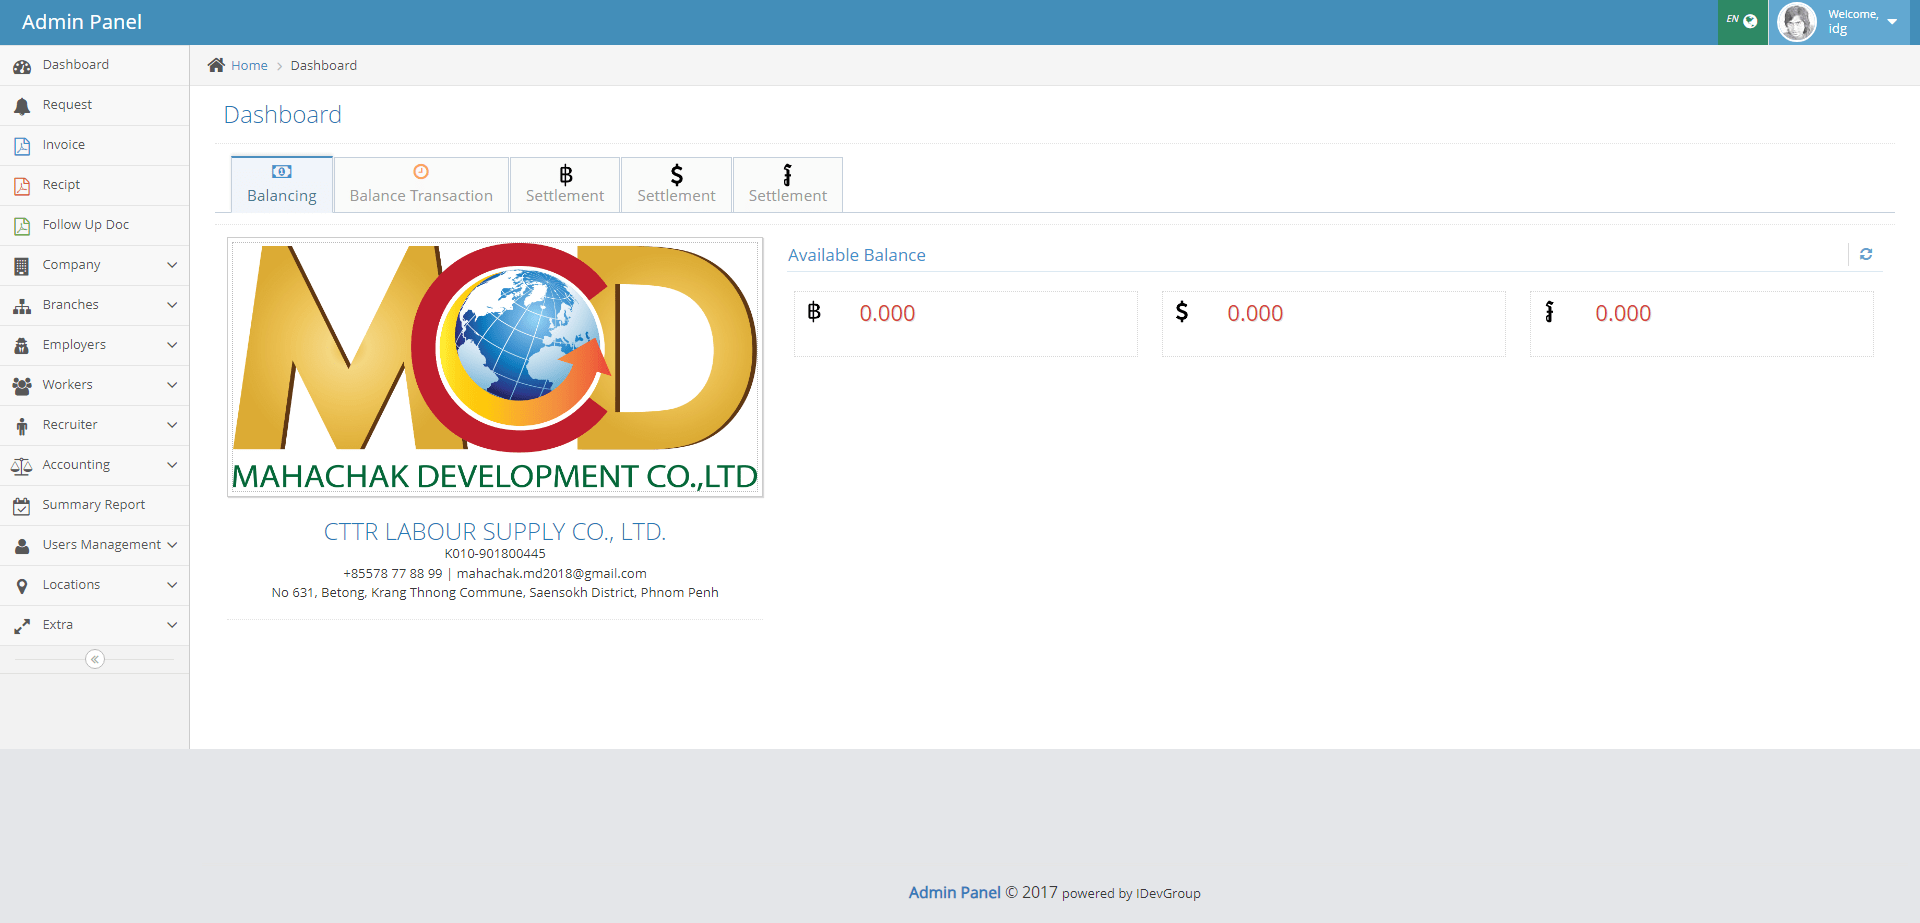The width and height of the screenshot is (1920, 923).
Task: Click the Admin Panel footer link
Action: 954,892
